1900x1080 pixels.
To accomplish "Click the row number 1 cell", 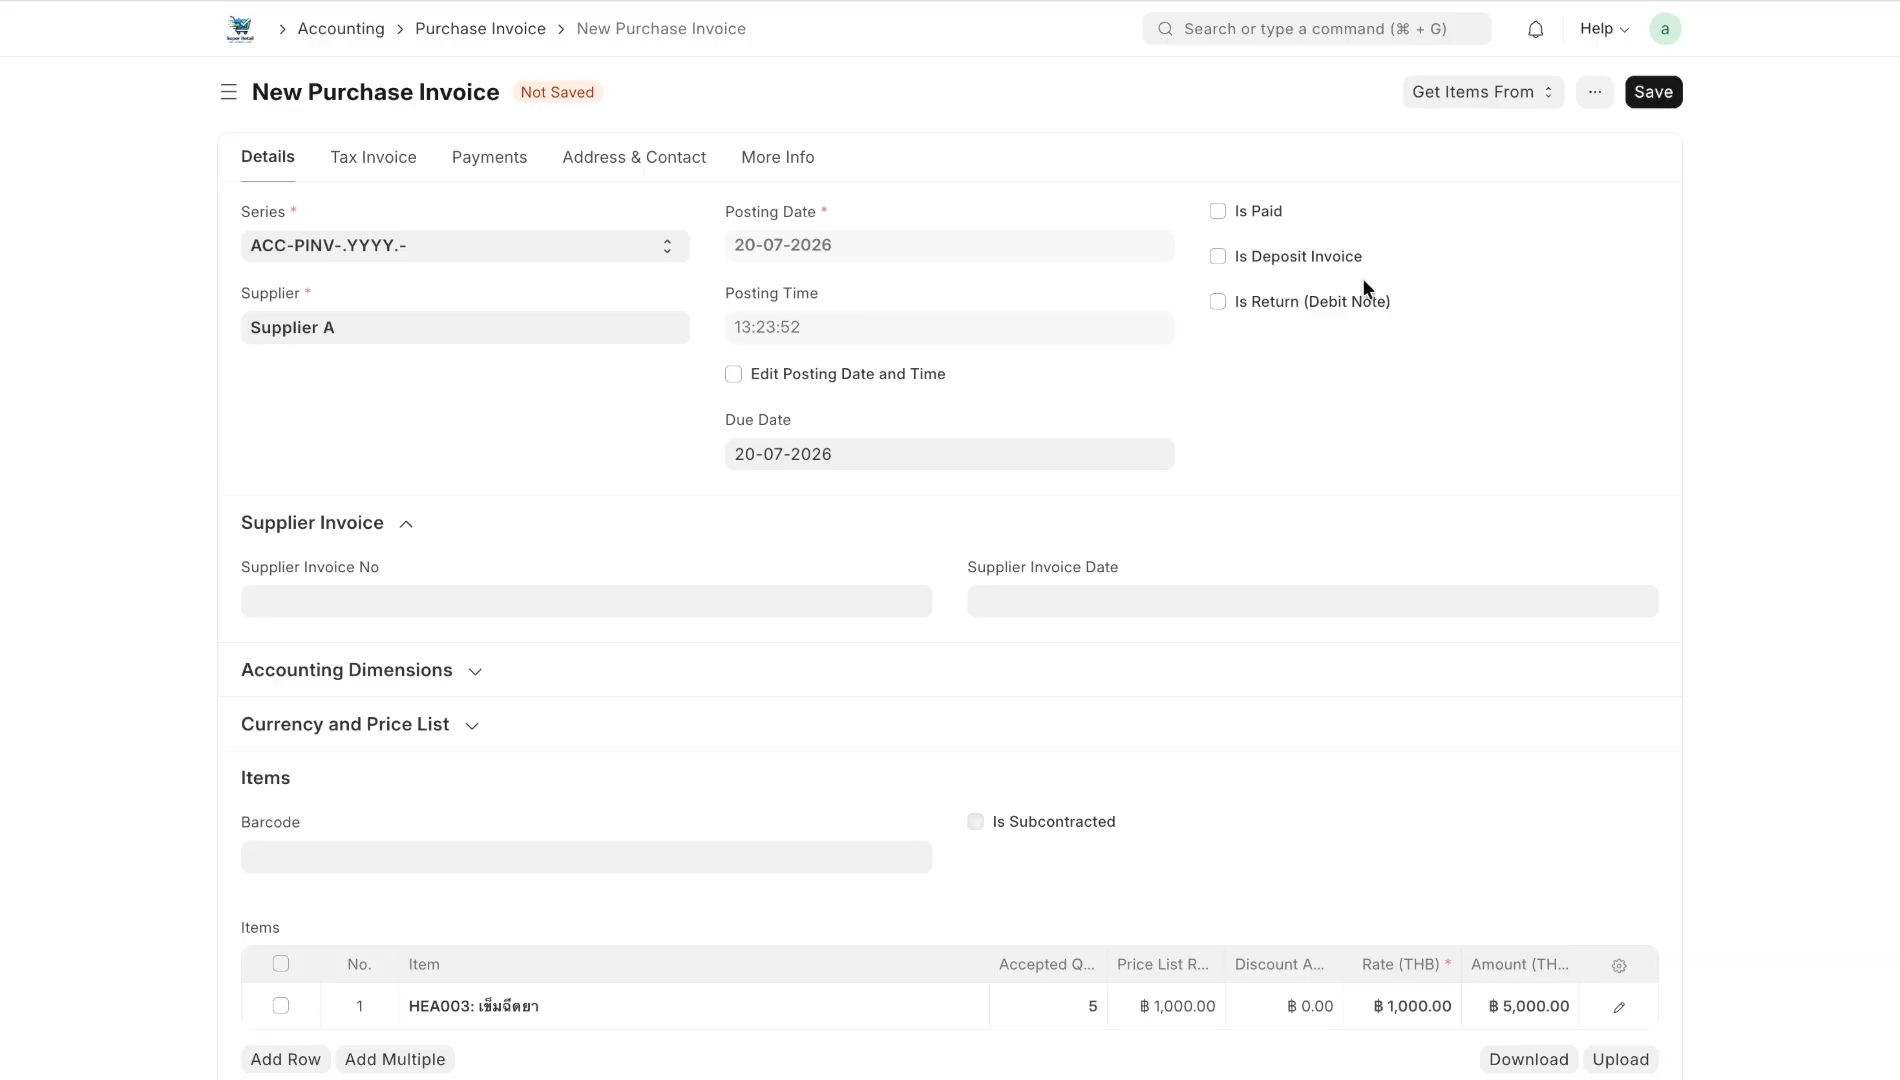I will click(x=359, y=1006).
